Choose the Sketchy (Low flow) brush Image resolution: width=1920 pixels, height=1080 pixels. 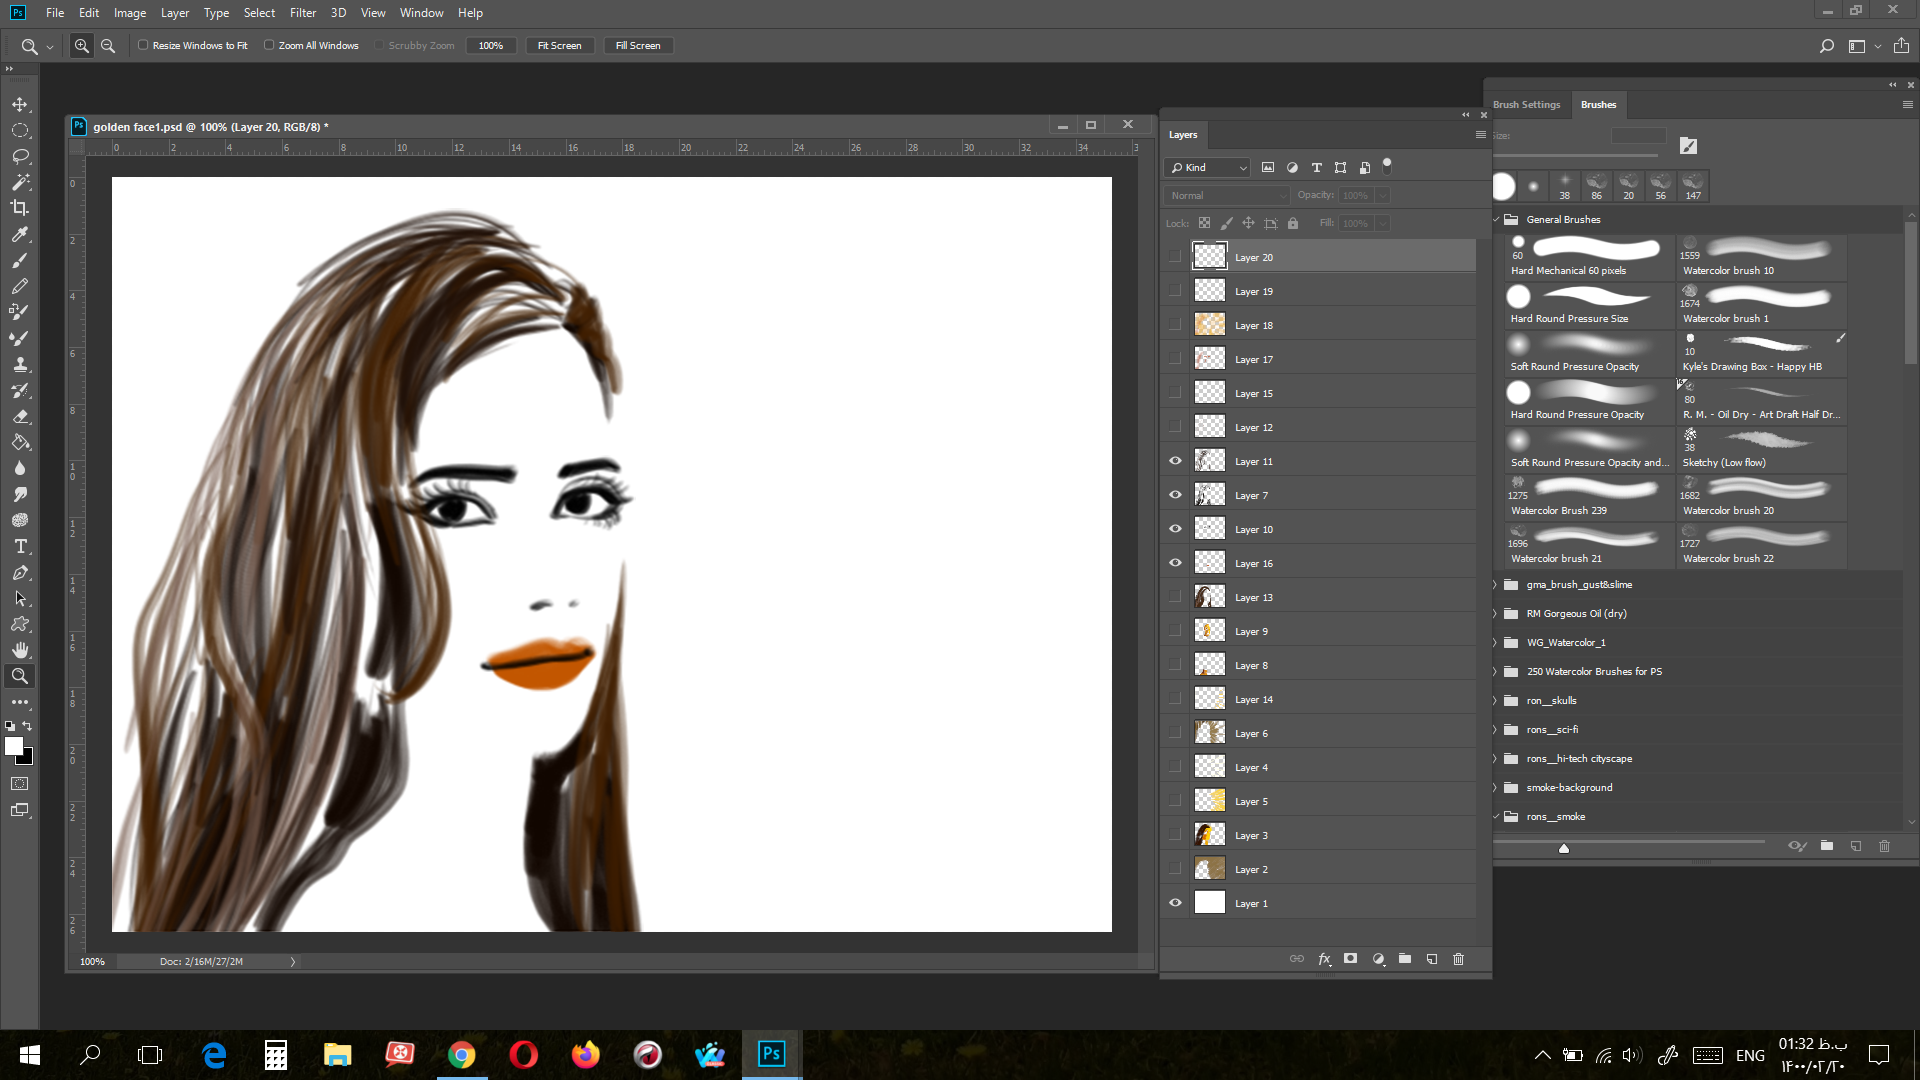(1761, 449)
